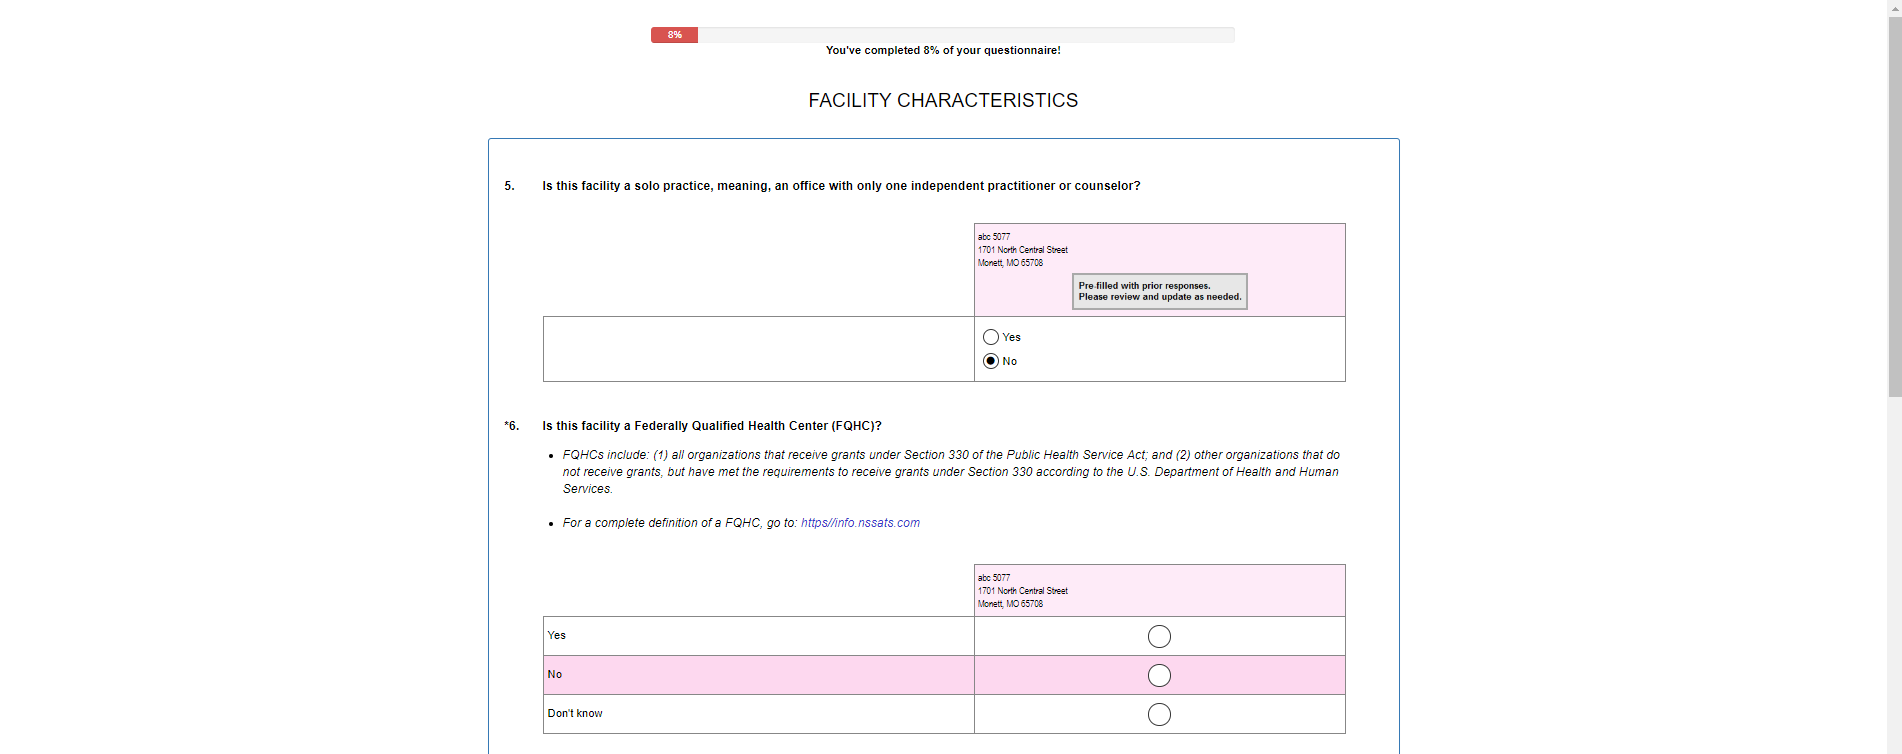The image size is (1902, 754).
Task: Click the question 5 solo practice text
Action: pyautogui.click(x=841, y=186)
